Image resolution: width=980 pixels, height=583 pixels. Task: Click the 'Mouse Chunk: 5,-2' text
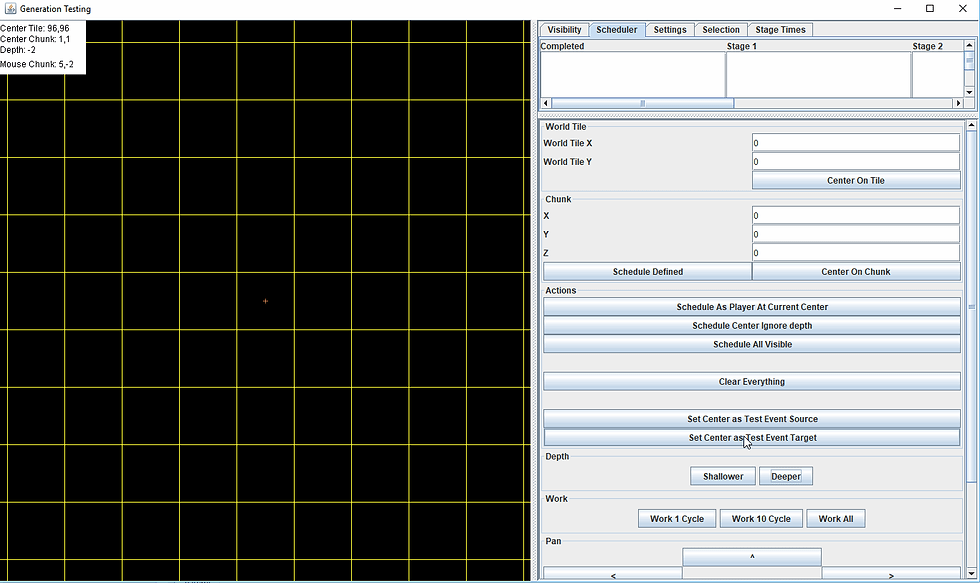click(37, 64)
